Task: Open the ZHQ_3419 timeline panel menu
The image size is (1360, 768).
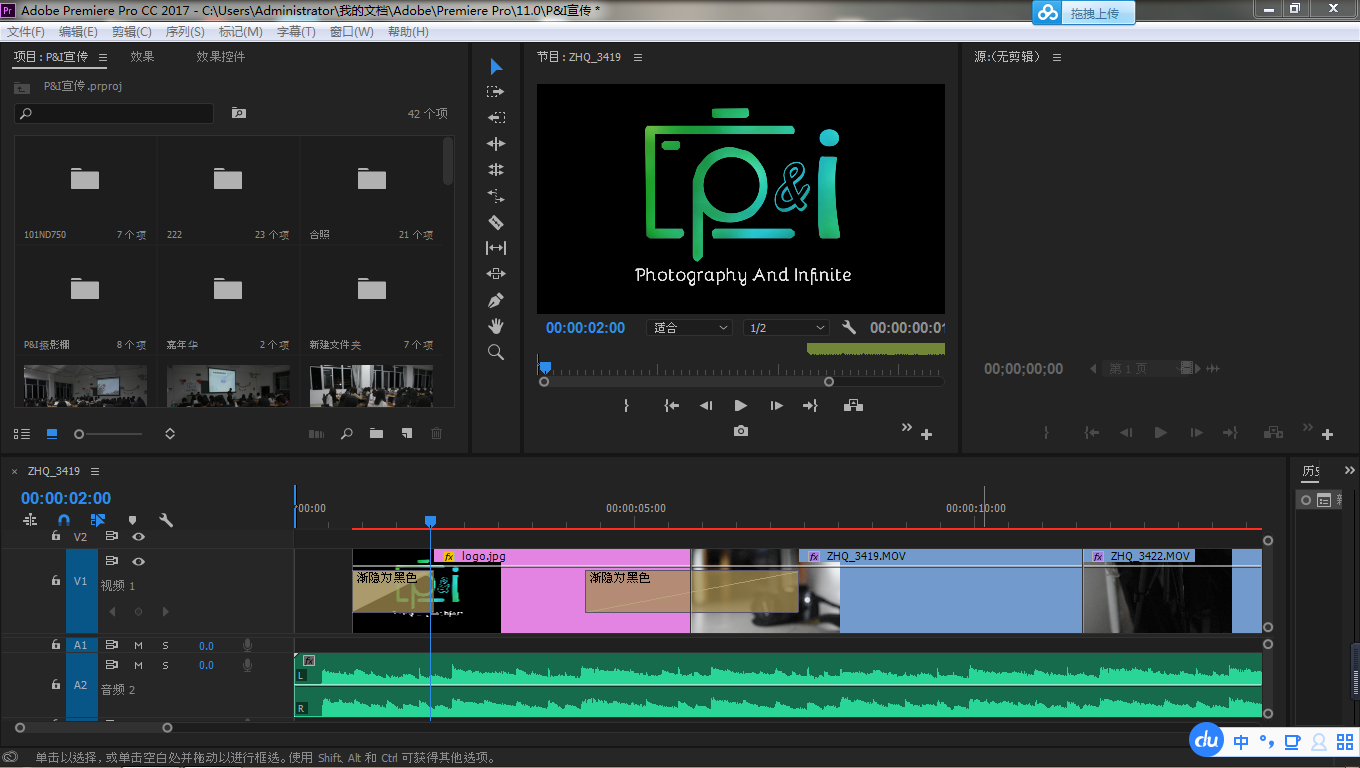Action: (95, 471)
